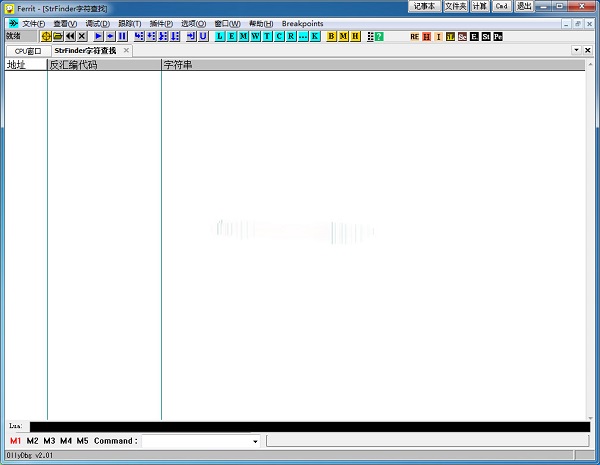Click the Restart program rewind icon
600x465 pixels.
[x=70, y=36]
